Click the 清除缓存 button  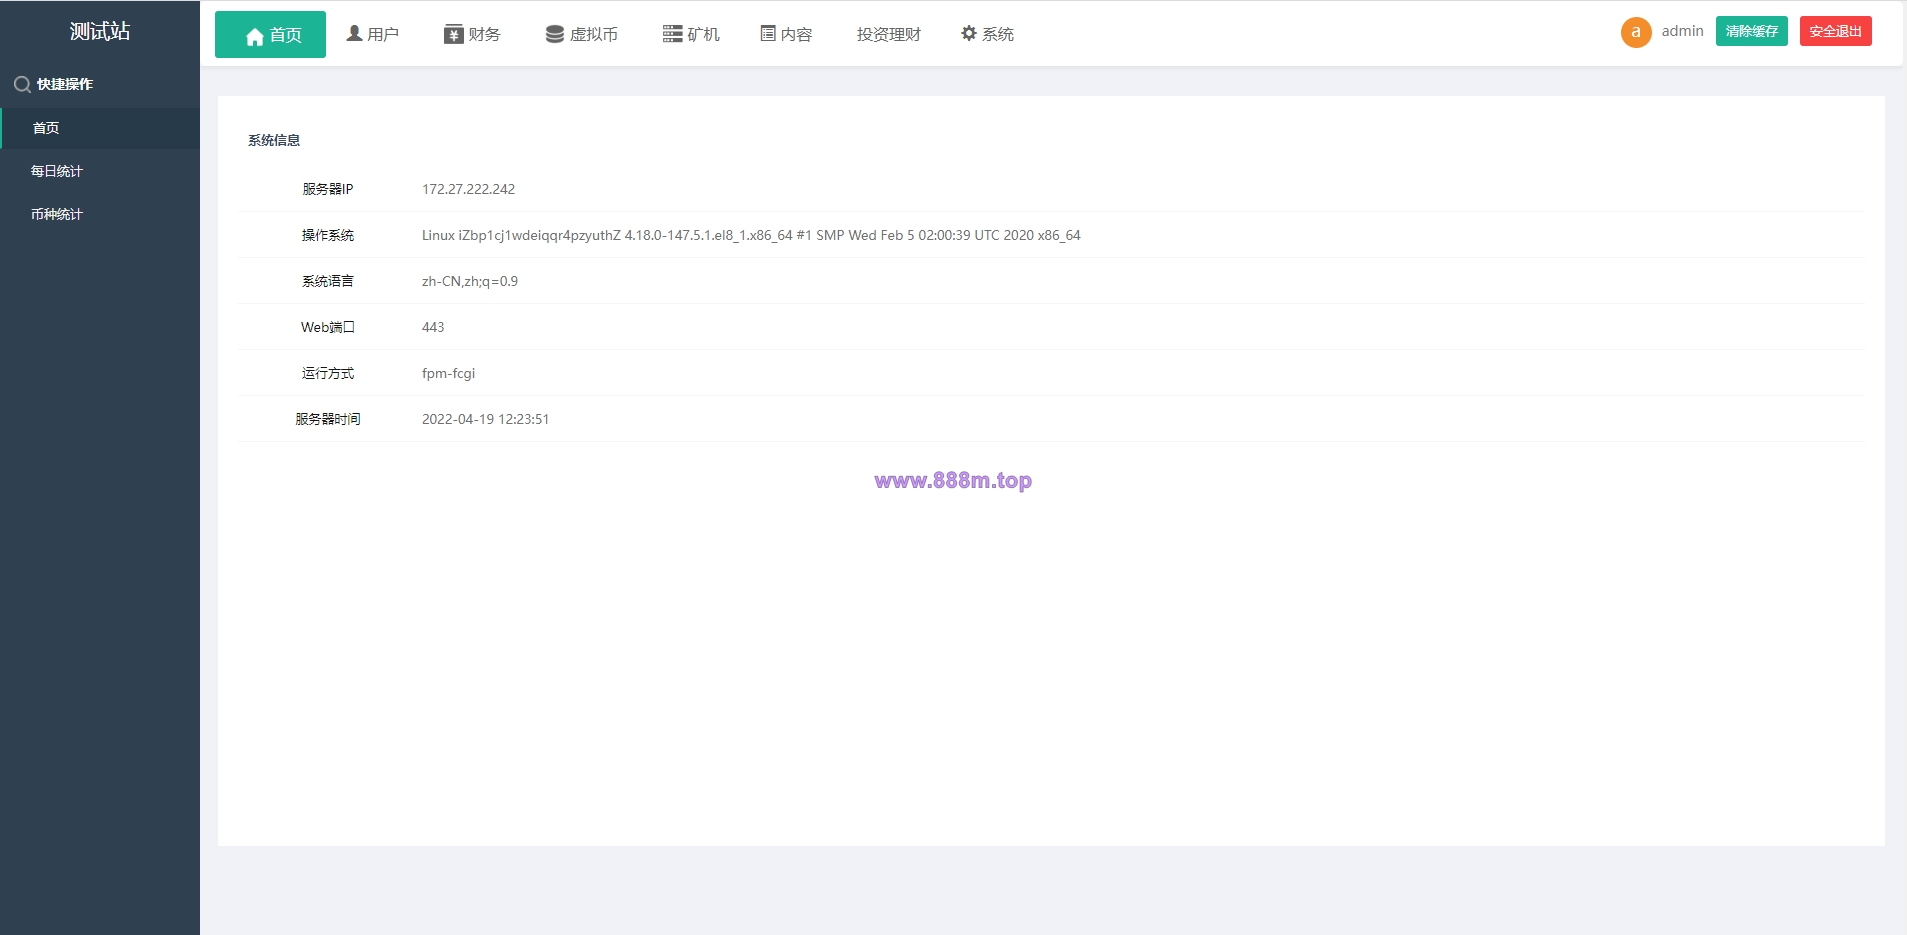click(1752, 31)
